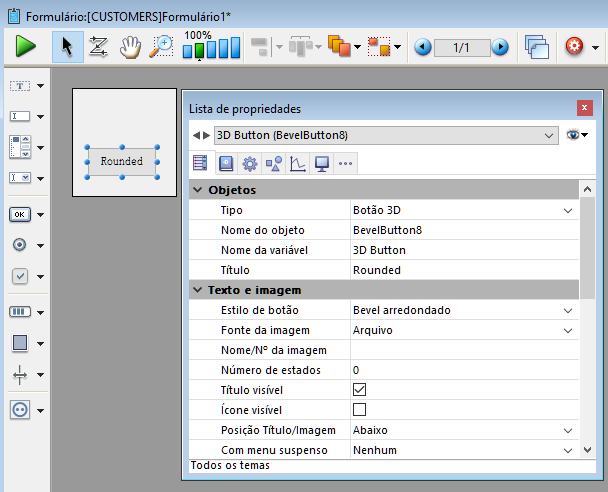
Task: Collapse the Objetos section
Action: [x=196, y=190]
